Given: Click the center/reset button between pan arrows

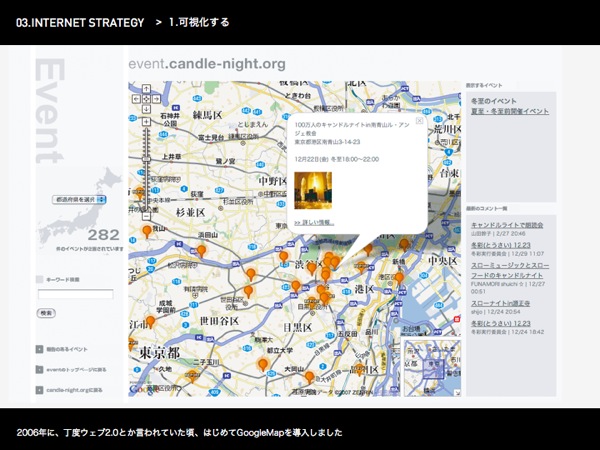Looking at the screenshot, I should tap(147, 99).
